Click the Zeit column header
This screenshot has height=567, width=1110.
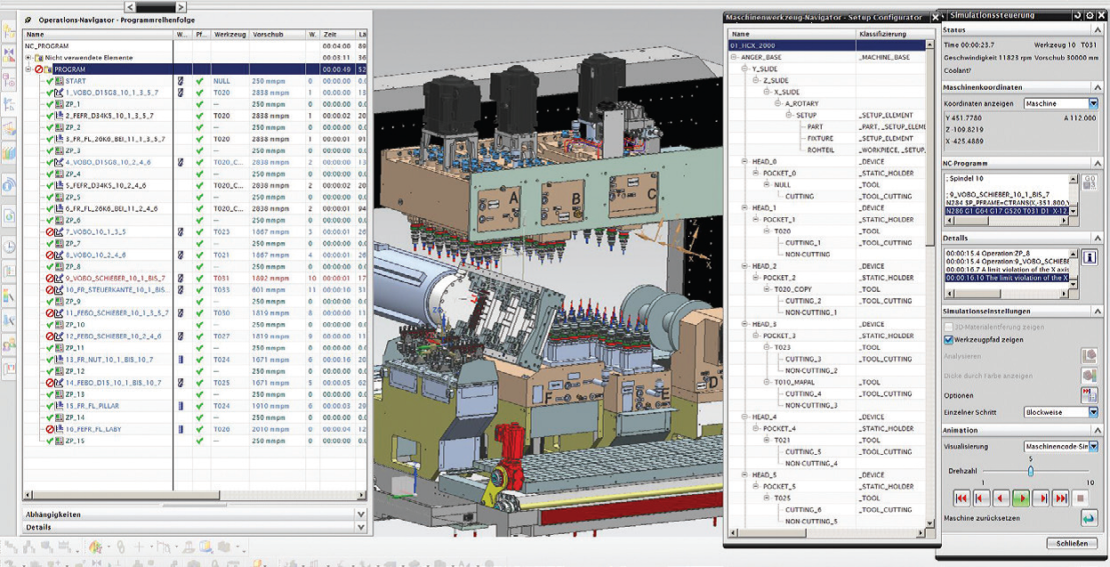pos(338,33)
